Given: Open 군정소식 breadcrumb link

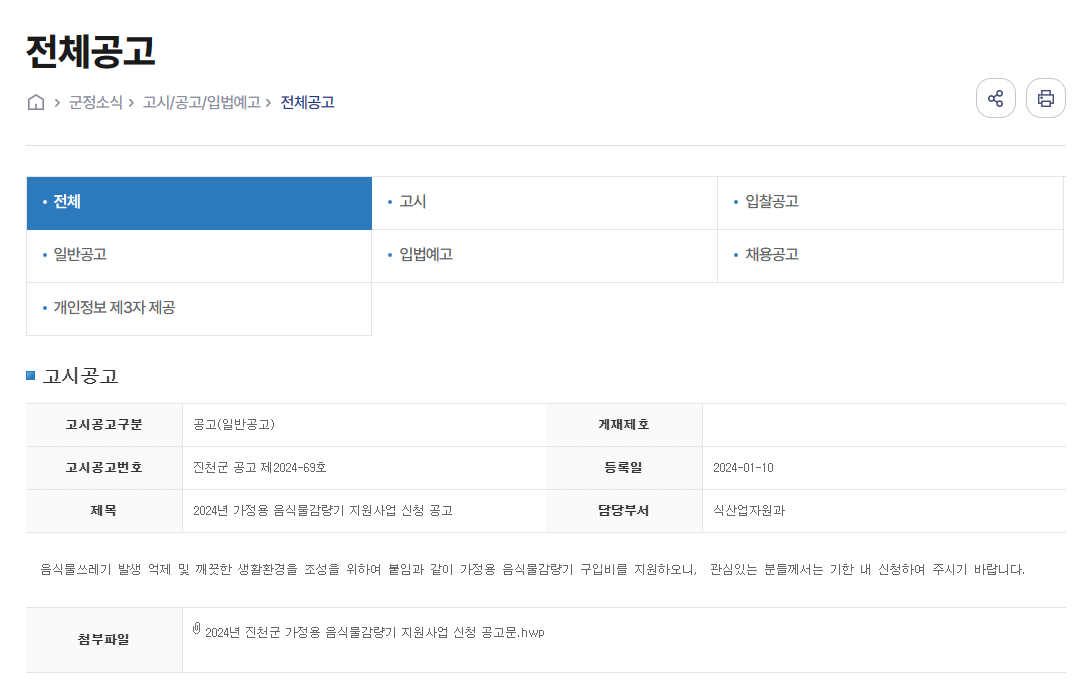Looking at the screenshot, I should point(95,103).
